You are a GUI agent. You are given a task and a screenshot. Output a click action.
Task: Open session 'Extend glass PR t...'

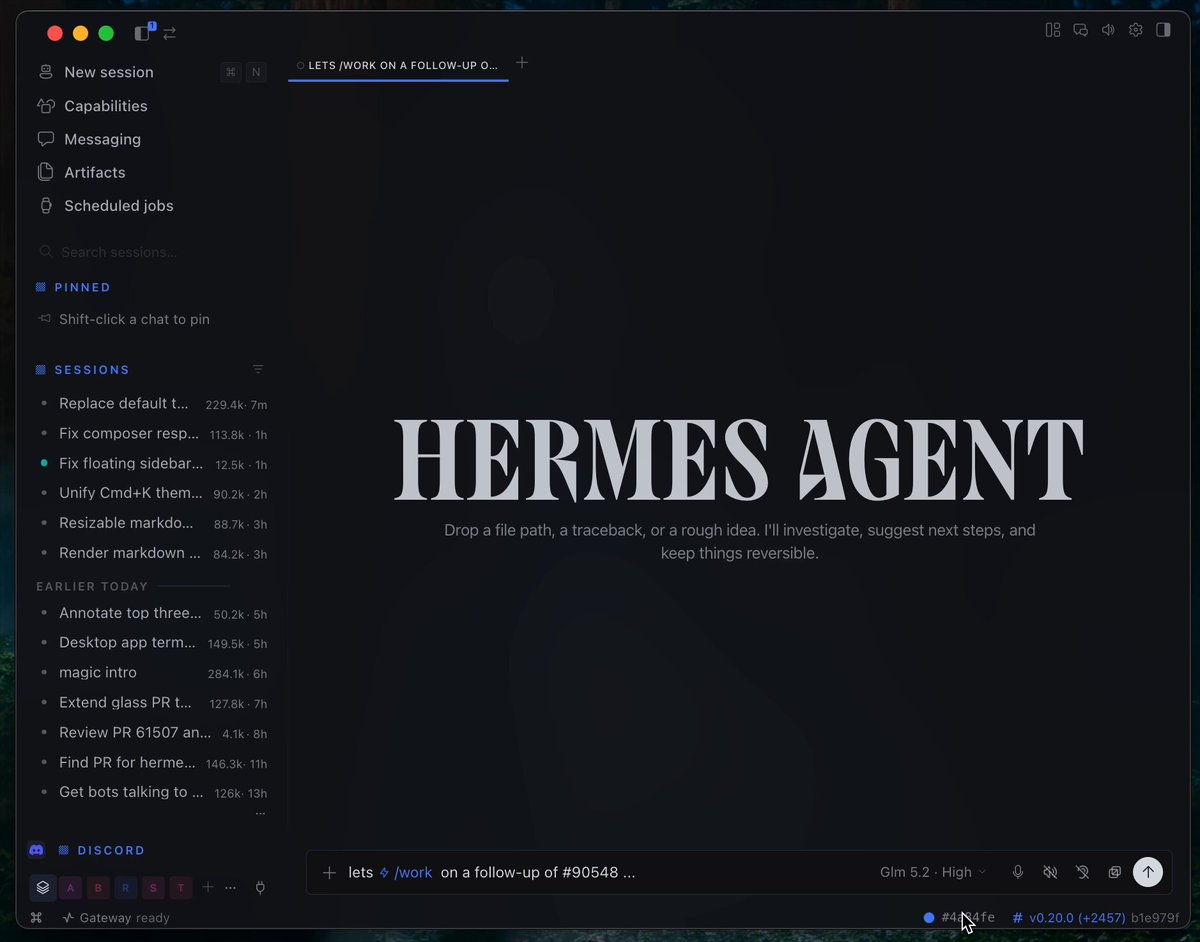click(x=151, y=703)
